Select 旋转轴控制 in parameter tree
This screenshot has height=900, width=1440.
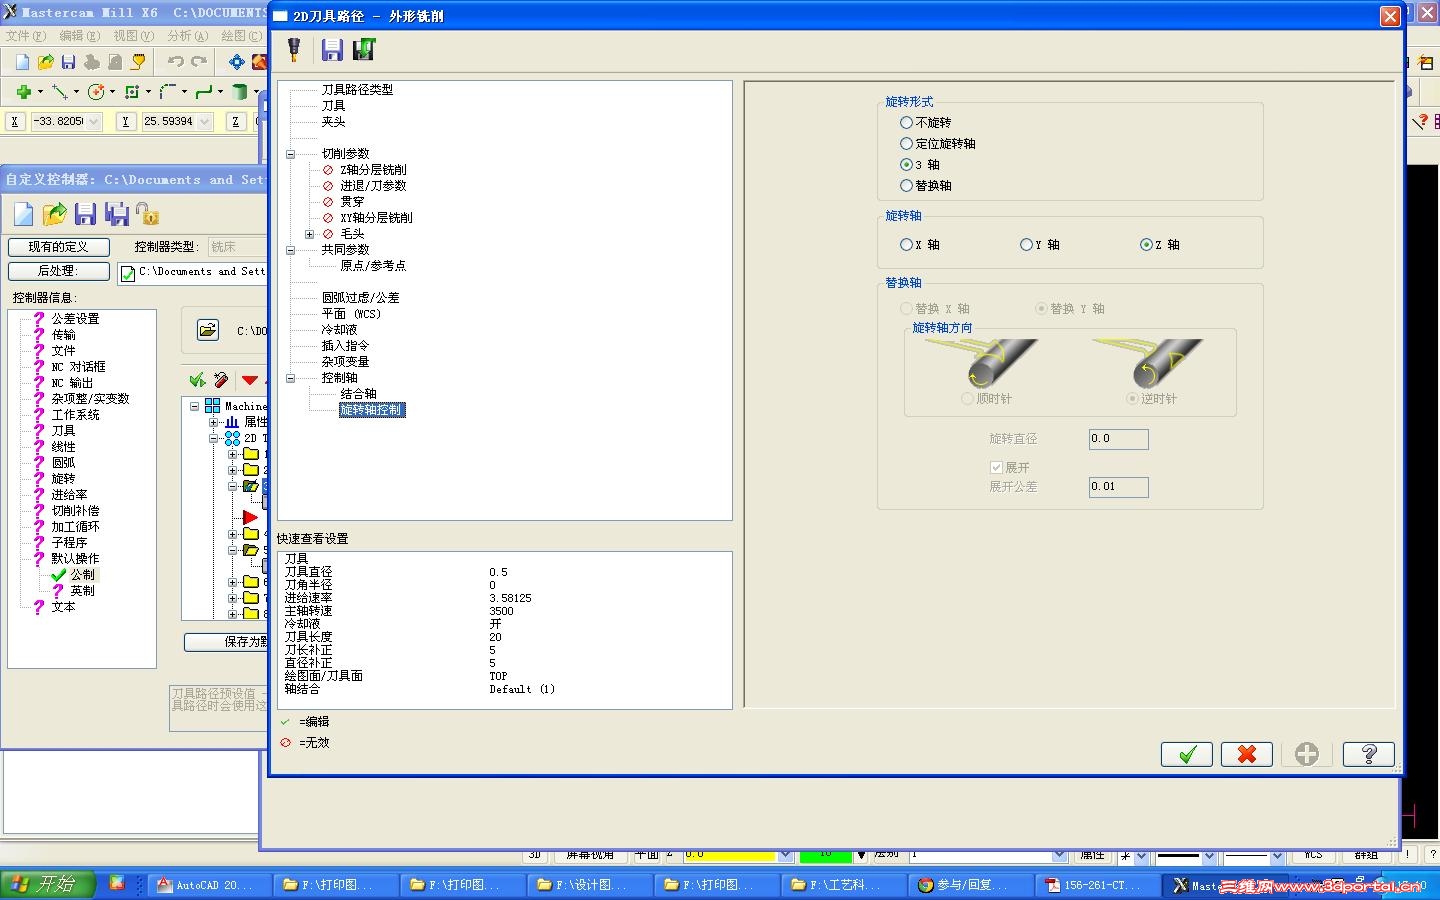point(372,410)
